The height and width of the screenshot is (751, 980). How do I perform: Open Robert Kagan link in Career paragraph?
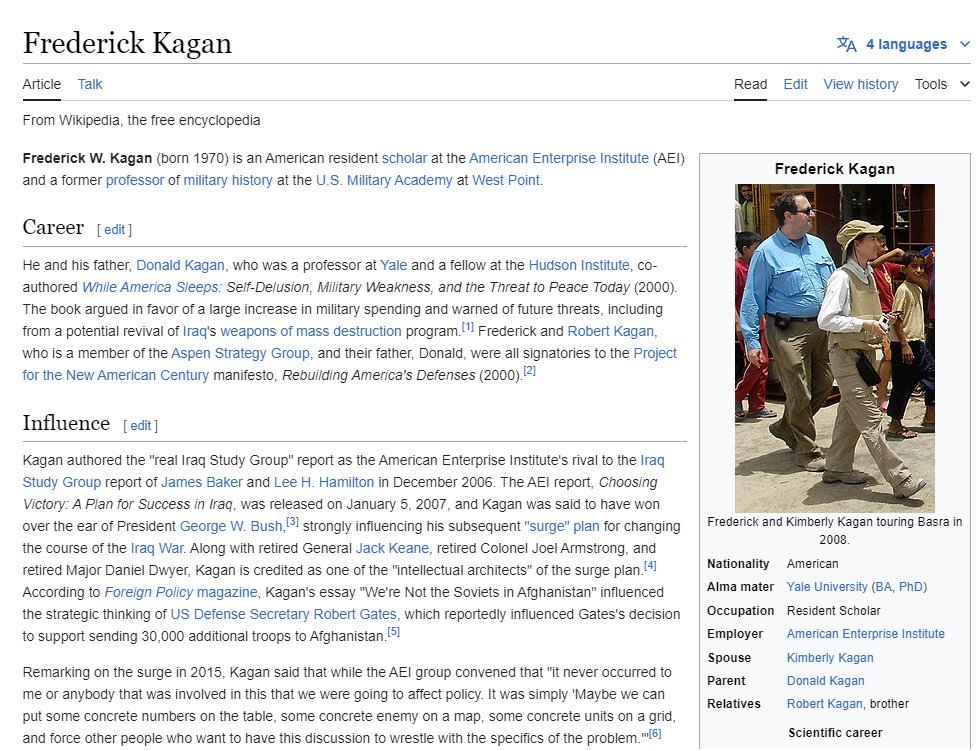(x=610, y=331)
